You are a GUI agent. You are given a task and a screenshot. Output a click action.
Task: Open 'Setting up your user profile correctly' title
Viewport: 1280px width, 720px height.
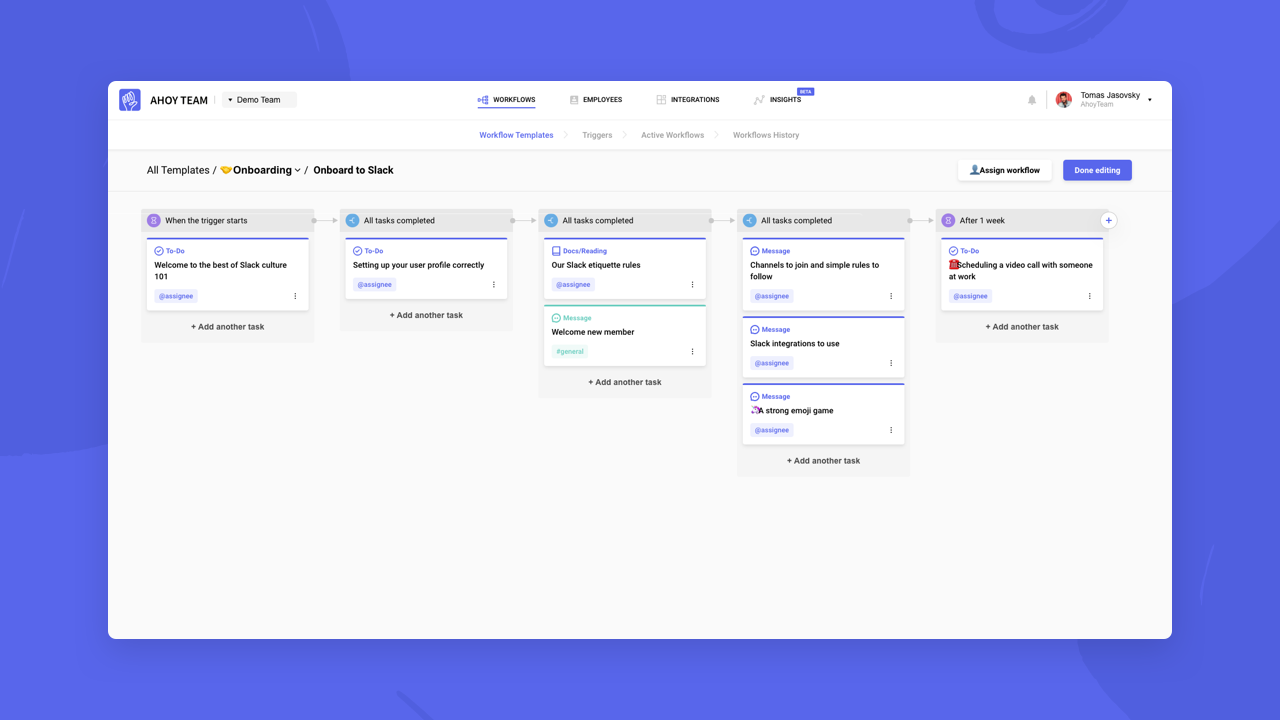[x=418, y=265]
